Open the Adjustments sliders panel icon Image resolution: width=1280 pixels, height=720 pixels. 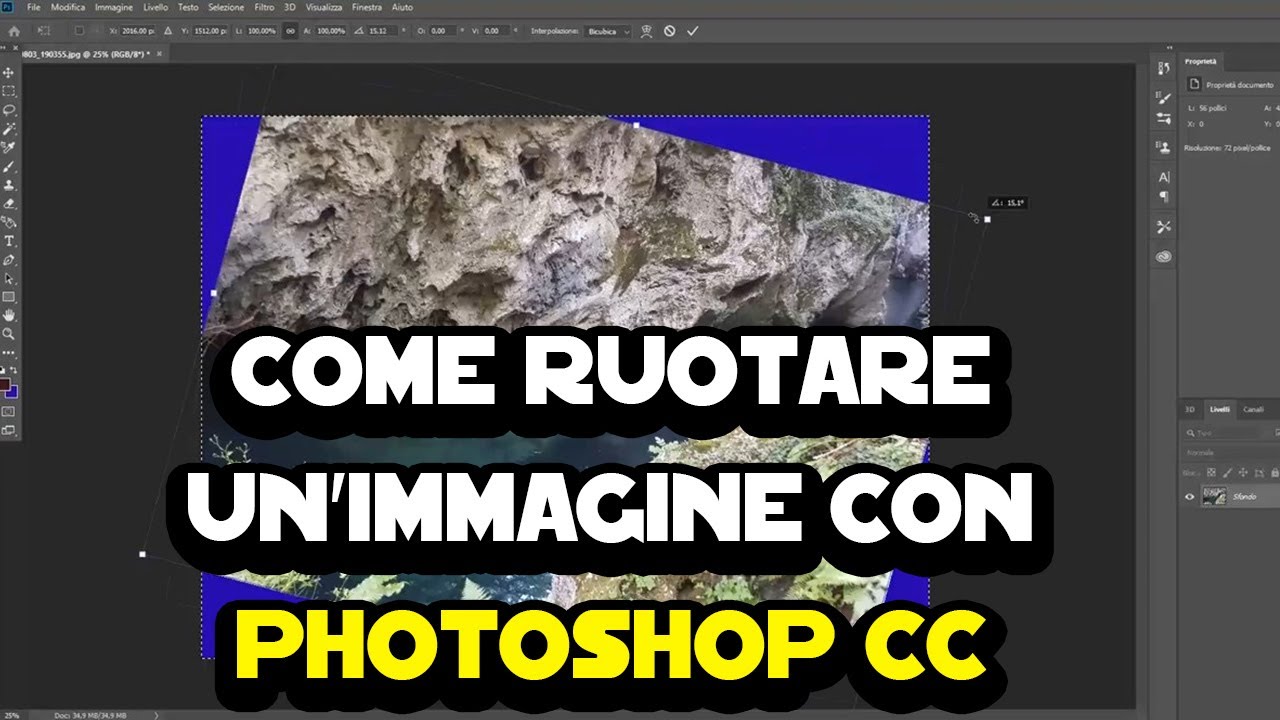point(1163,118)
